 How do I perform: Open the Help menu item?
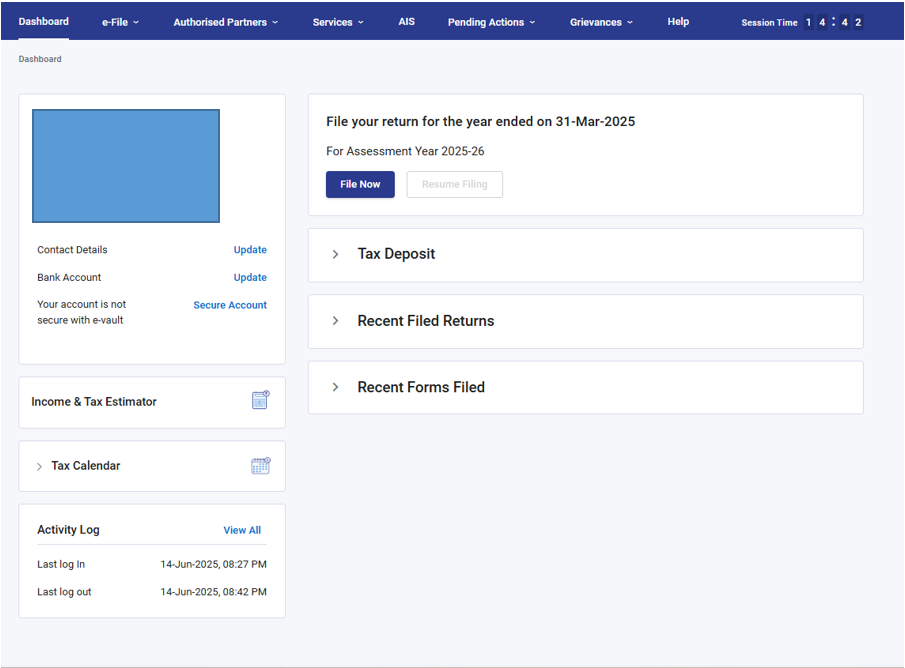click(678, 22)
